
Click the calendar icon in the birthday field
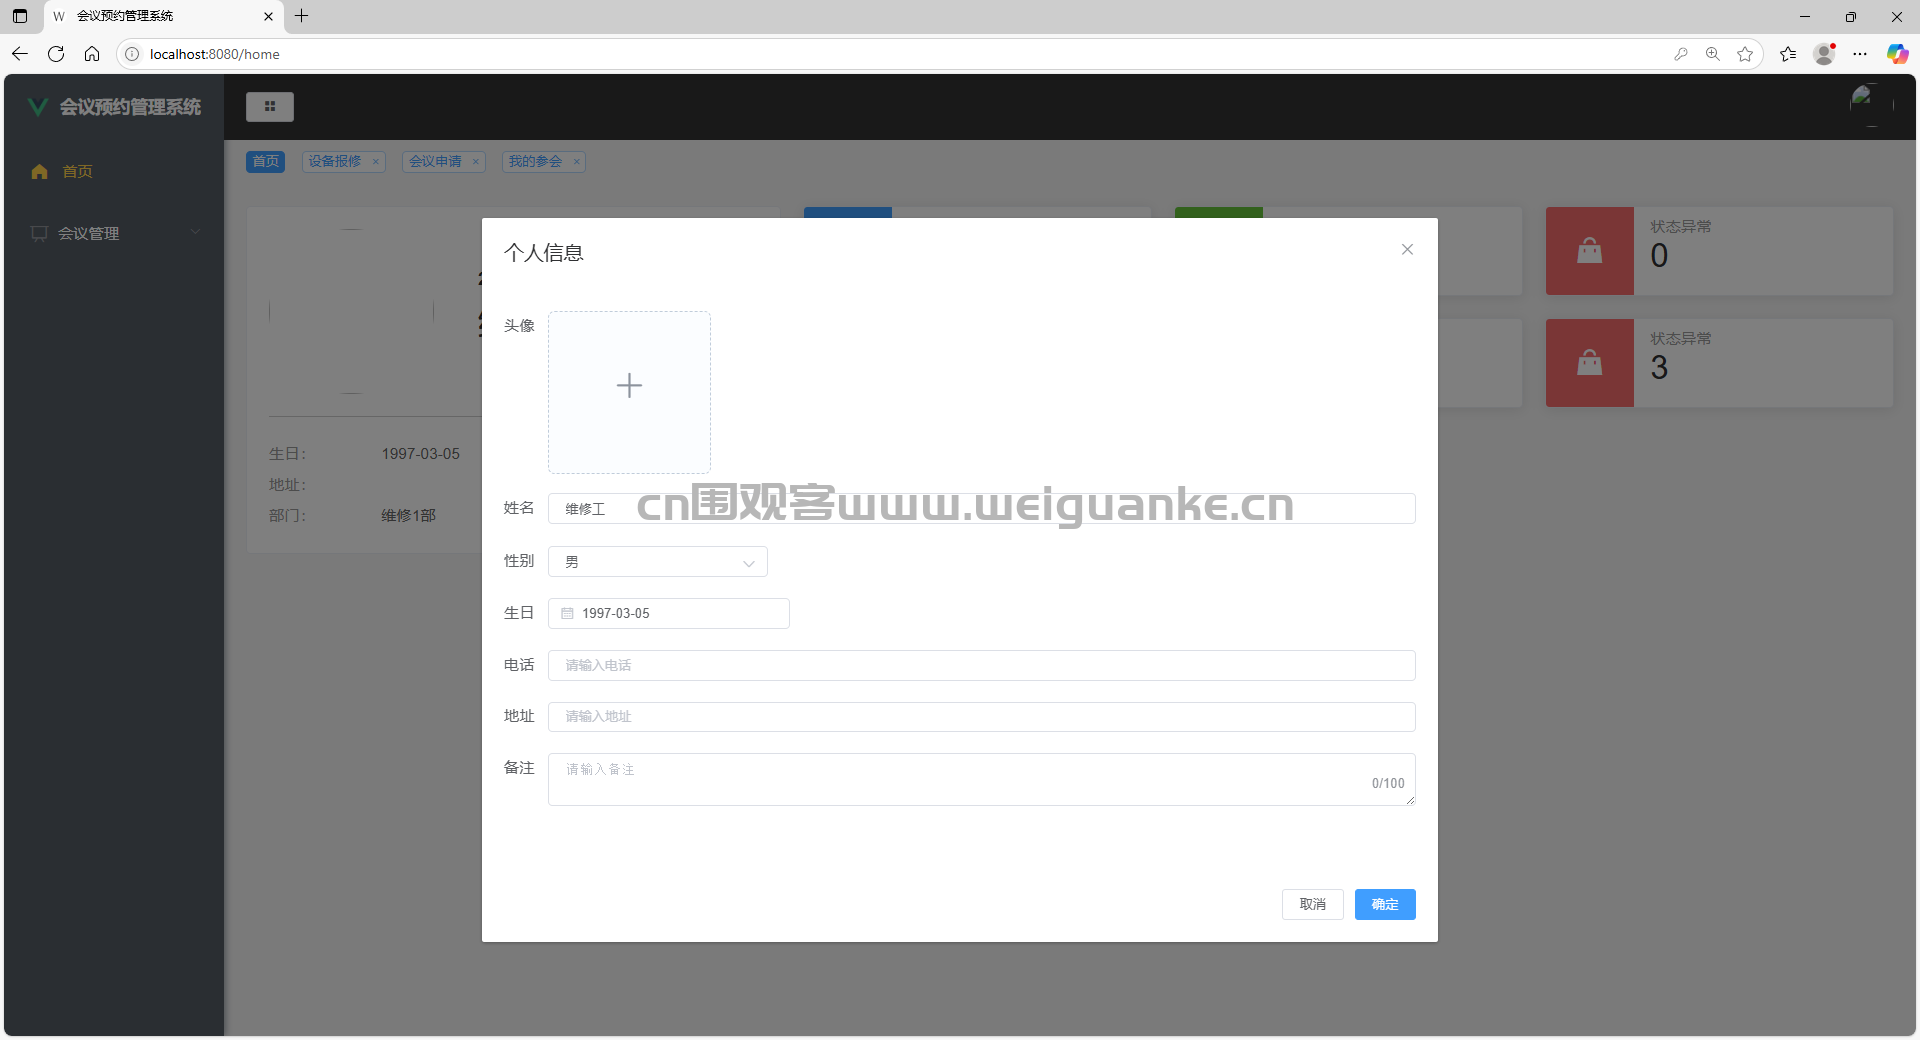(x=567, y=613)
